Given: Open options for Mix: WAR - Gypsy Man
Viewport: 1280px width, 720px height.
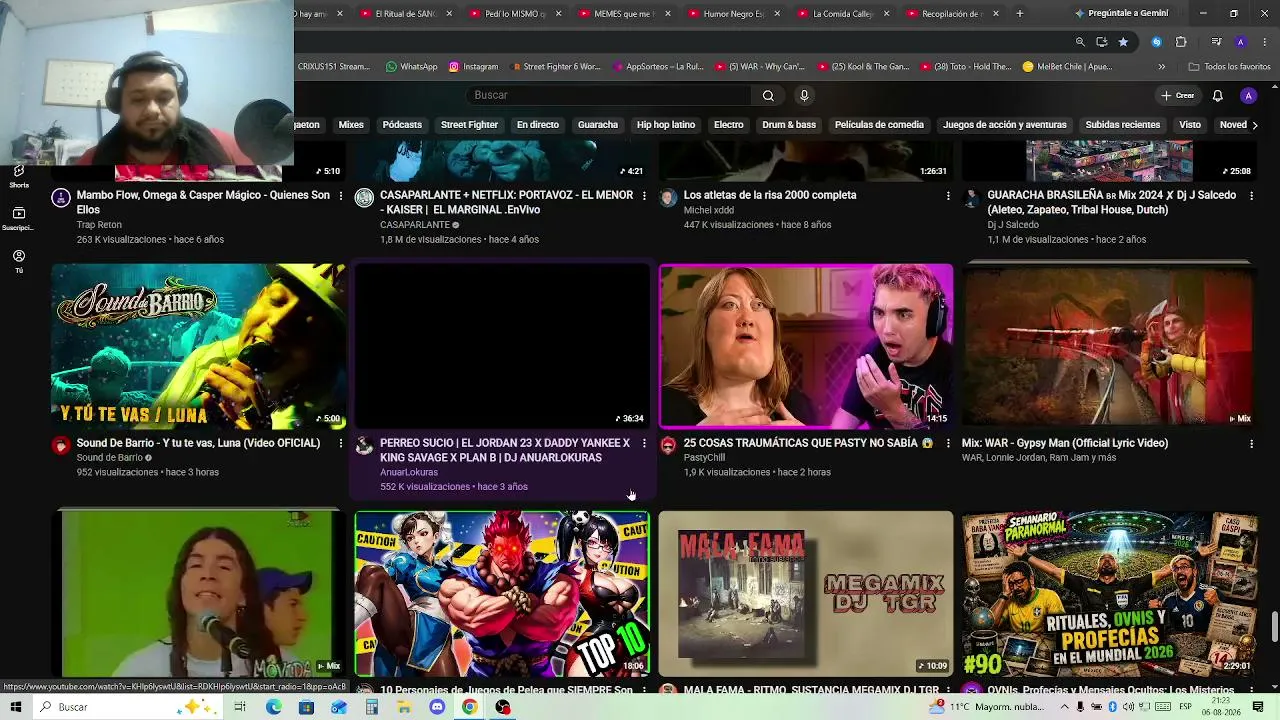Looking at the screenshot, I should coord(1251,443).
